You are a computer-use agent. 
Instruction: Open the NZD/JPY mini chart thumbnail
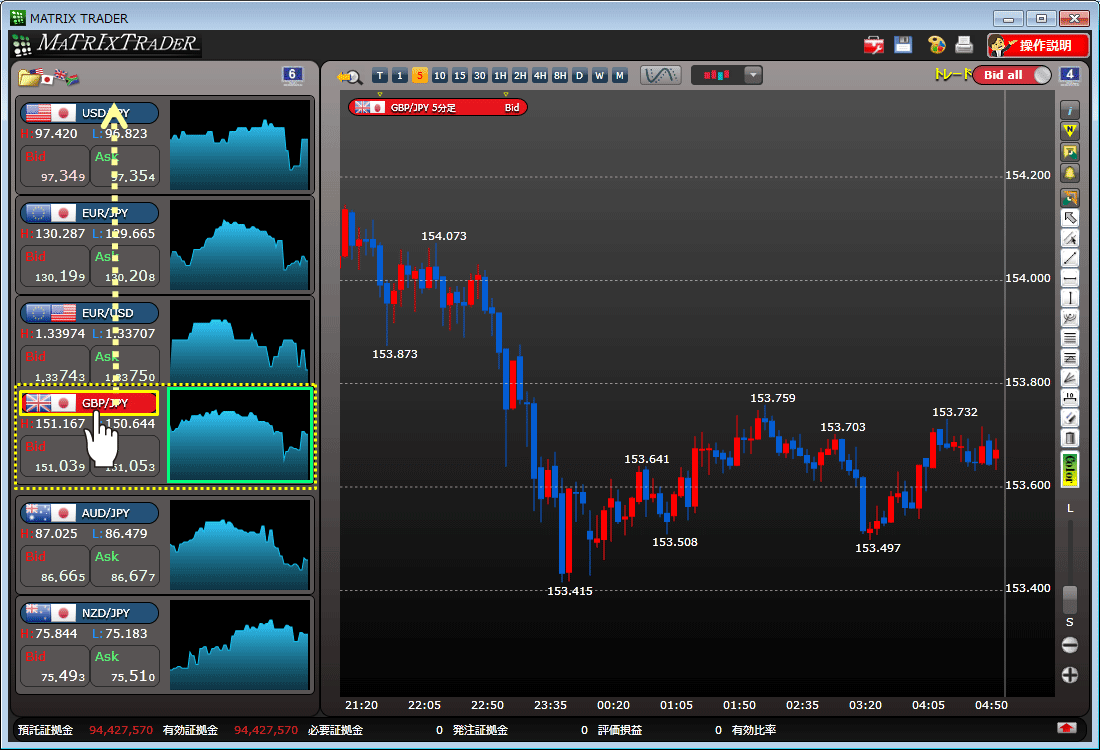tap(240, 645)
